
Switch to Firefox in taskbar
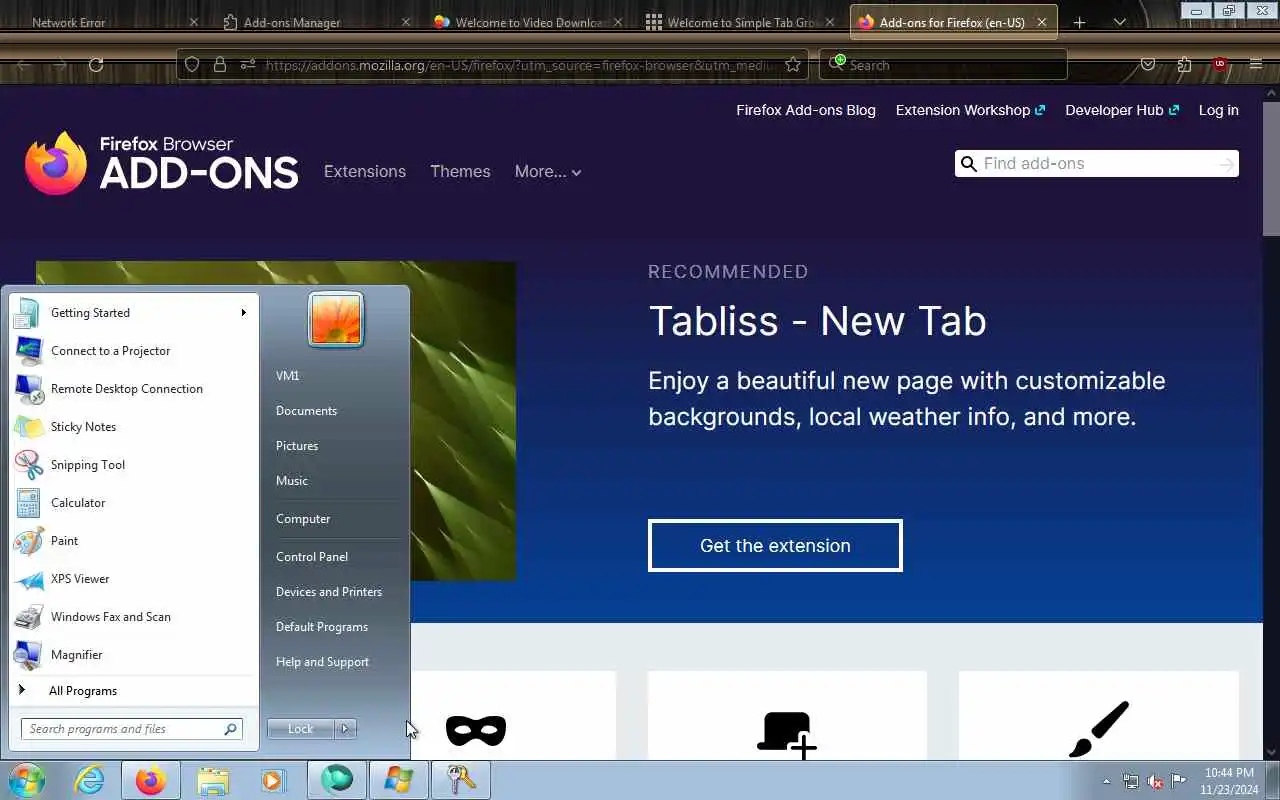[x=151, y=780]
